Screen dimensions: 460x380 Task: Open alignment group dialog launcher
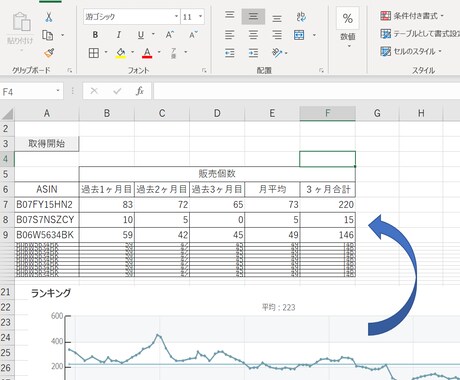coord(321,70)
